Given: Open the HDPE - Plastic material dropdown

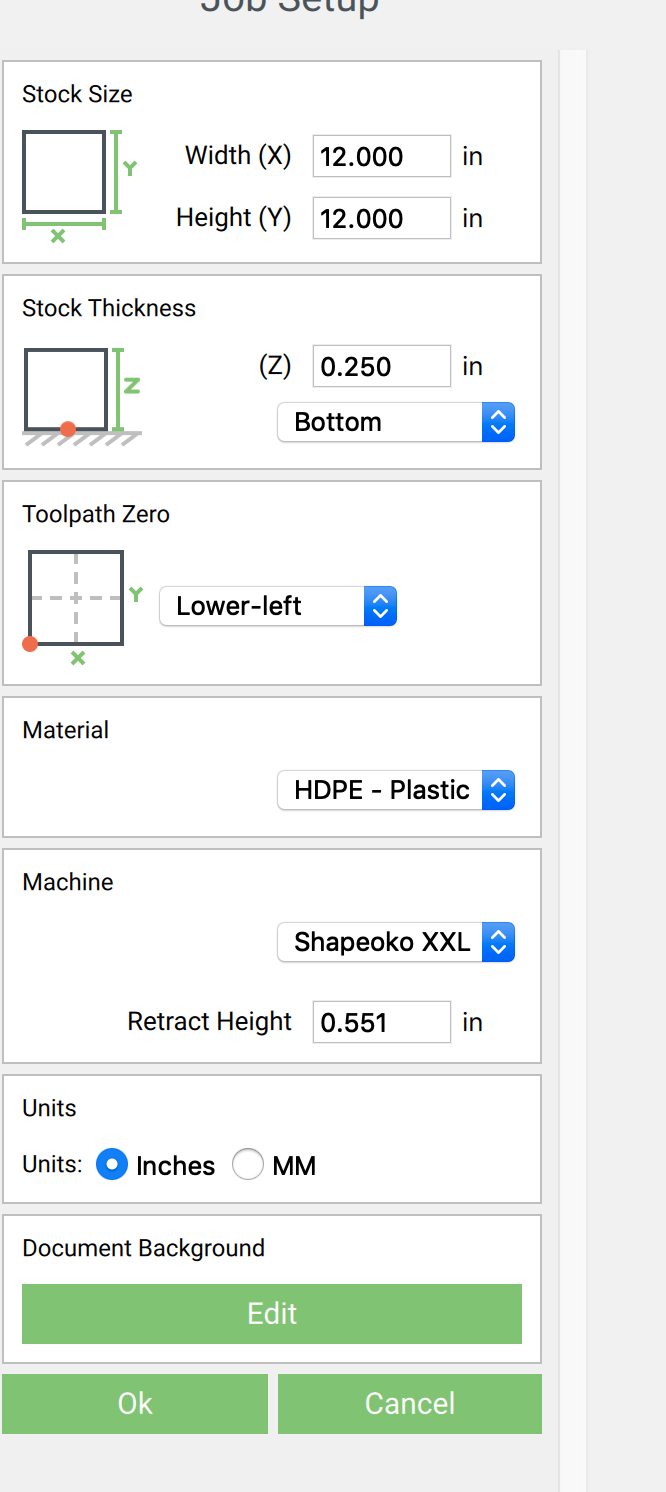Looking at the screenshot, I should (395, 790).
